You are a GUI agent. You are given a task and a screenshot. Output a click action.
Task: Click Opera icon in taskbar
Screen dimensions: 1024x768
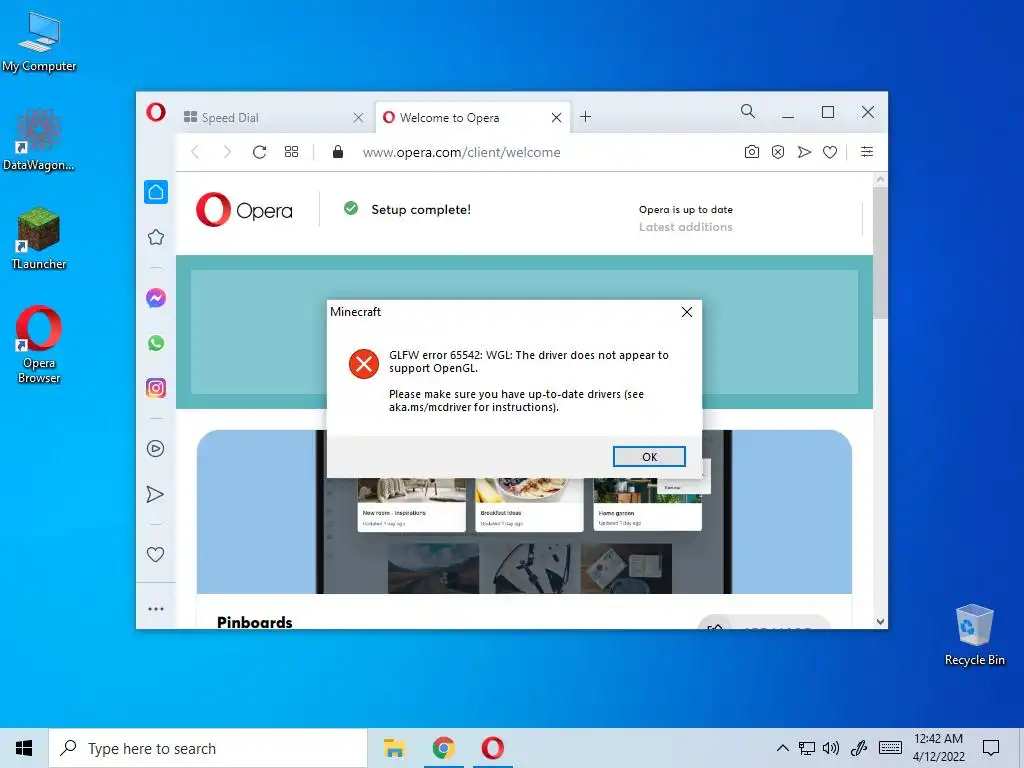(493, 748)
